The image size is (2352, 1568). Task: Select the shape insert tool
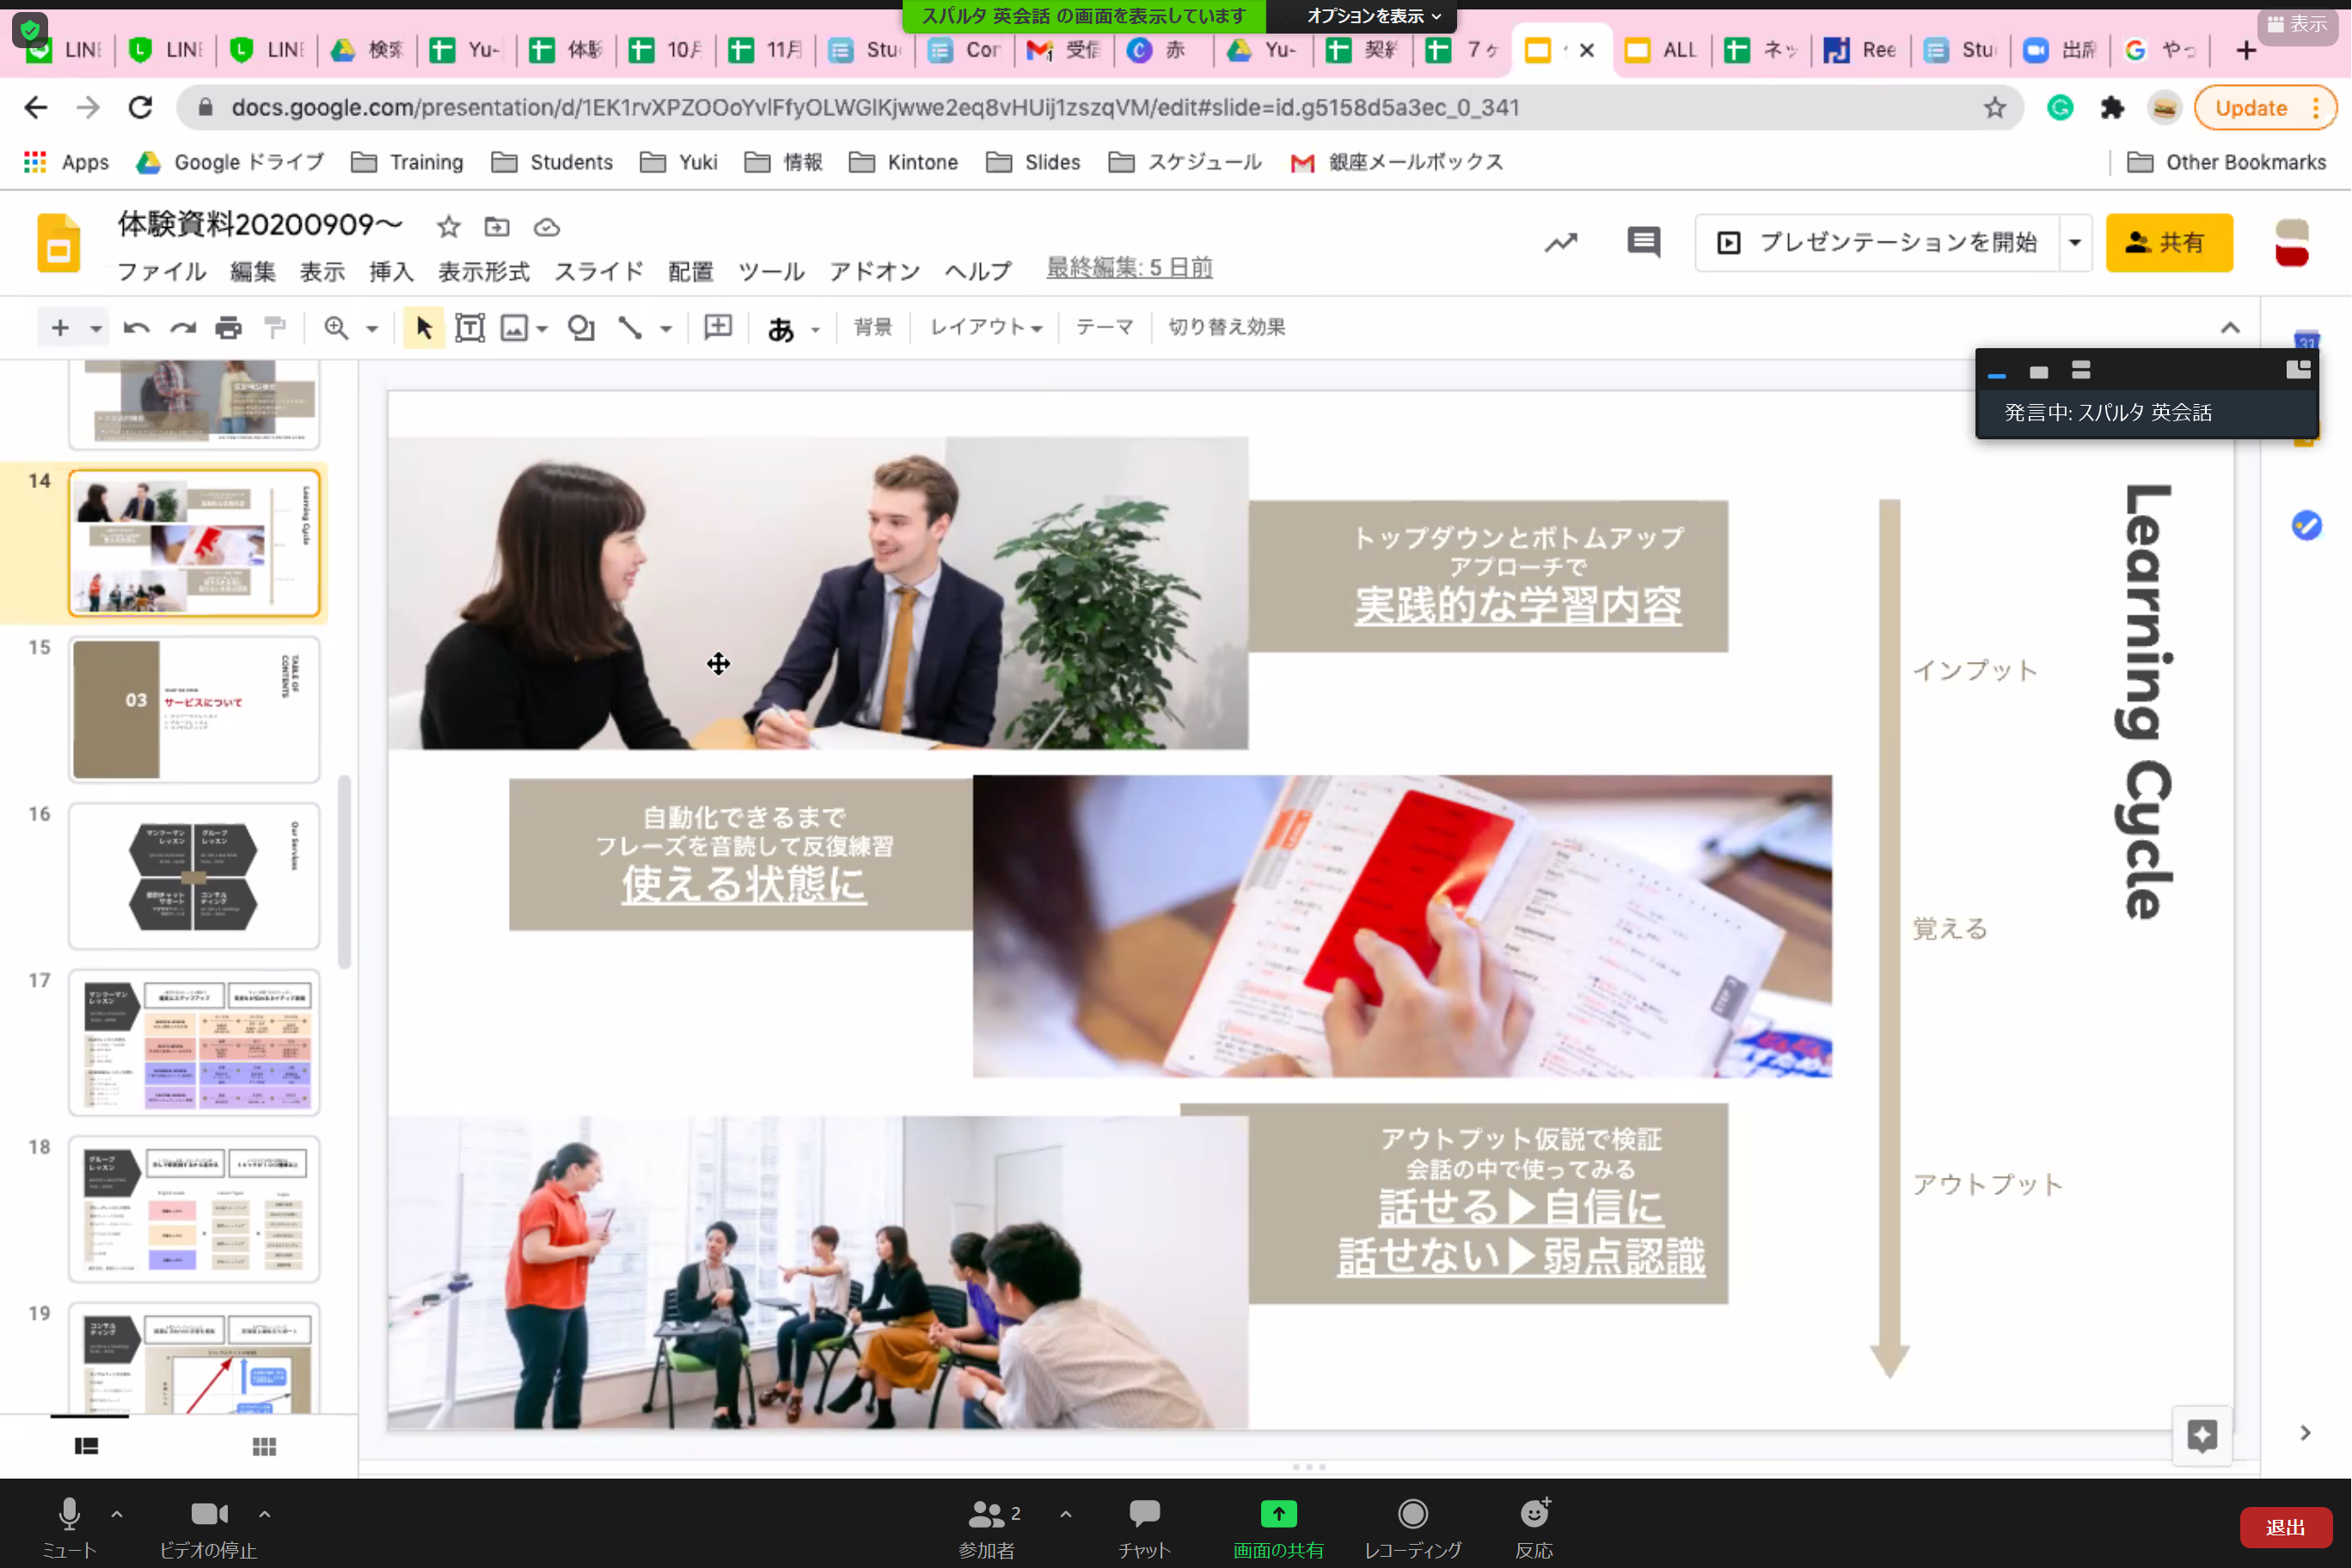pyautogui.click(x=581, y=327)
